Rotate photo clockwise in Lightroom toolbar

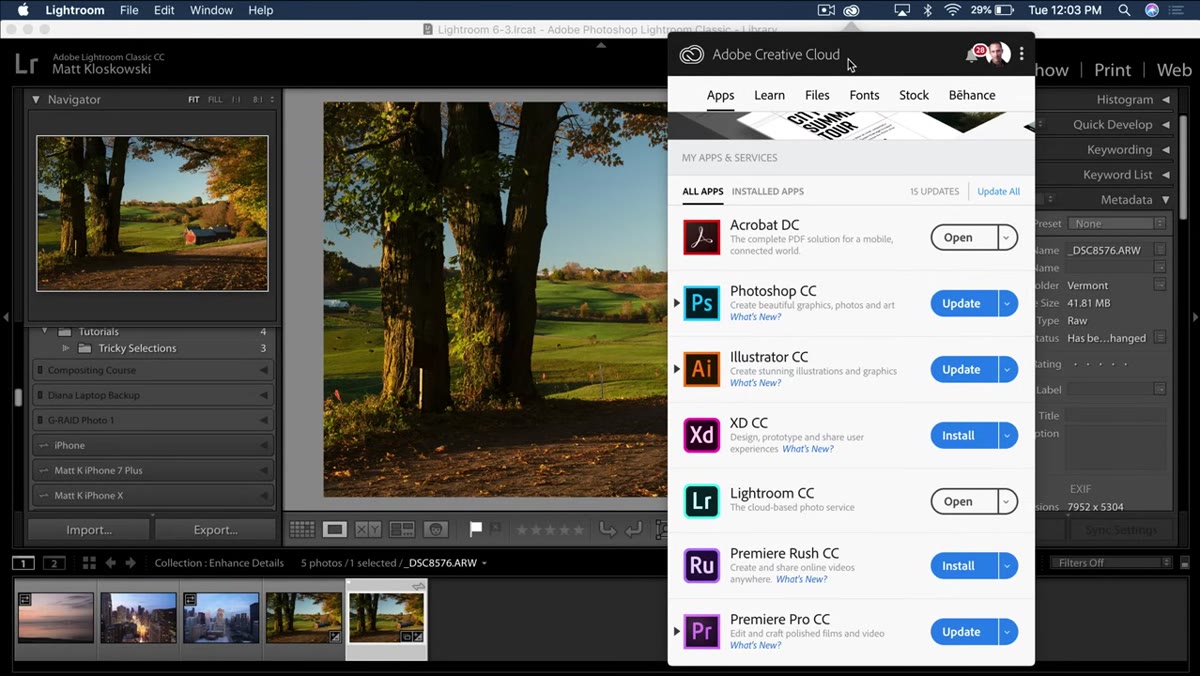(x=632, y=529)
